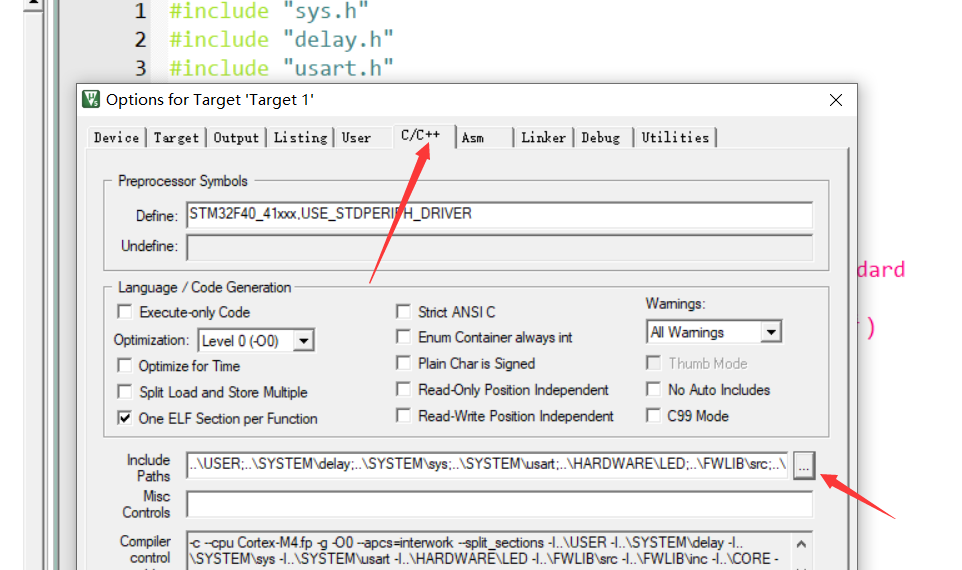Viewport: 962px width, 570px height.
Task: Enable C99 Mode checkbox
Action: (653, 416)
